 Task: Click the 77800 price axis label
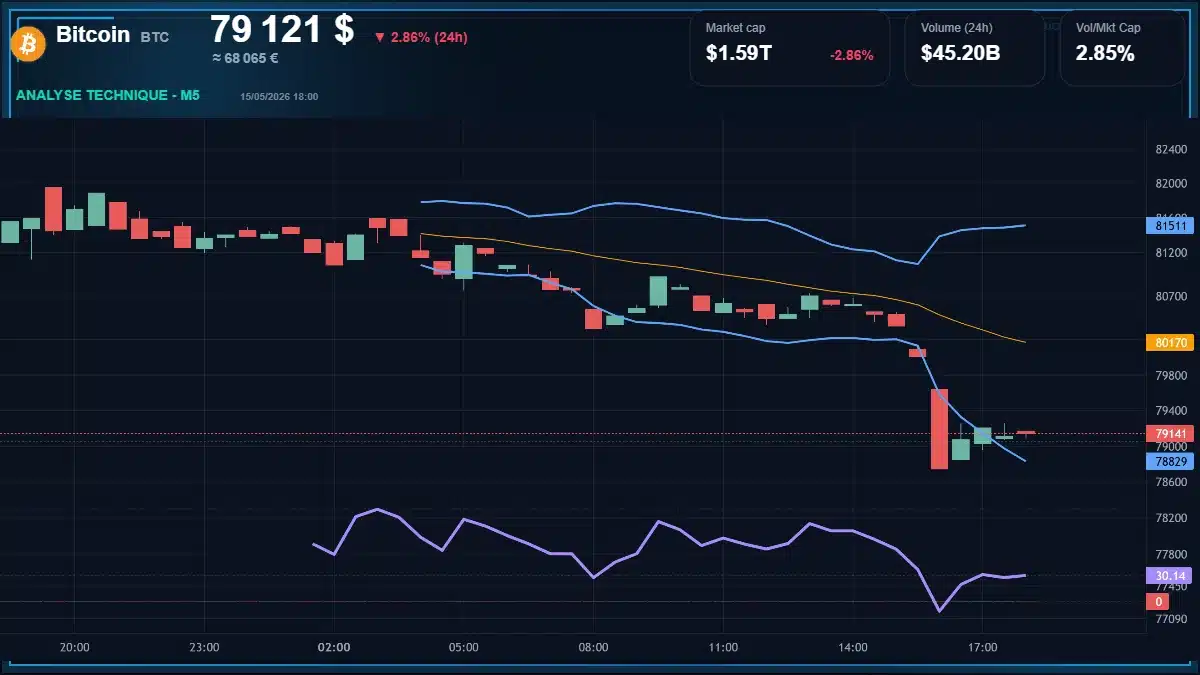click(x=1171, y=554)
